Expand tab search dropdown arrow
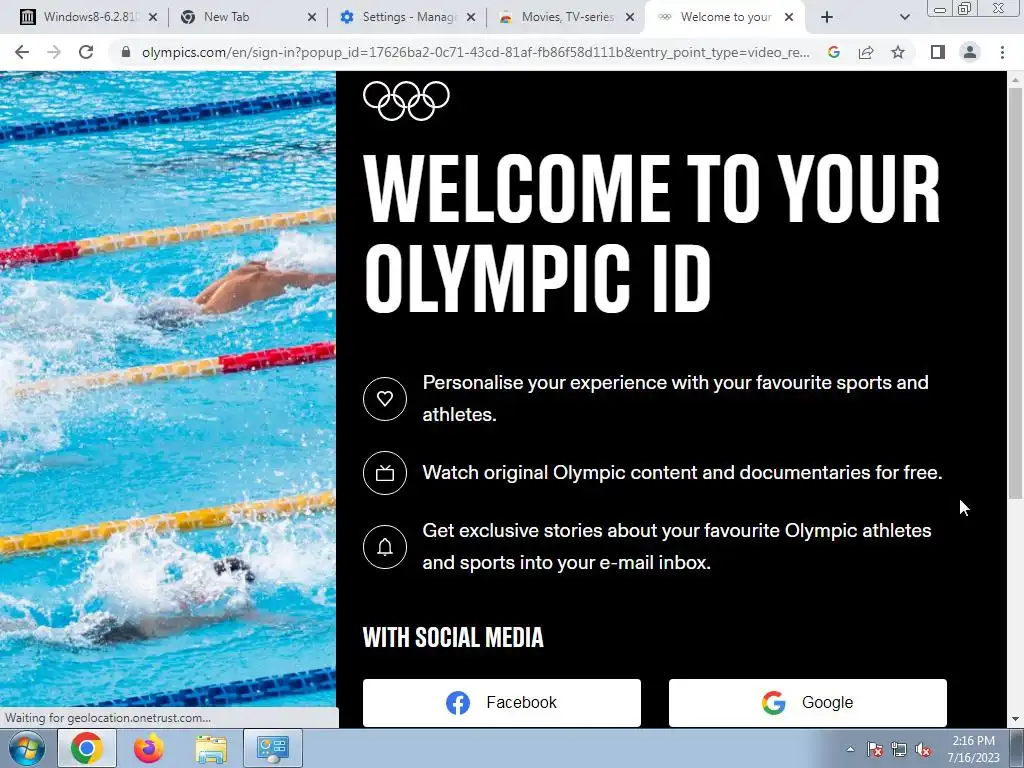1024x768 pixels. 904,18
